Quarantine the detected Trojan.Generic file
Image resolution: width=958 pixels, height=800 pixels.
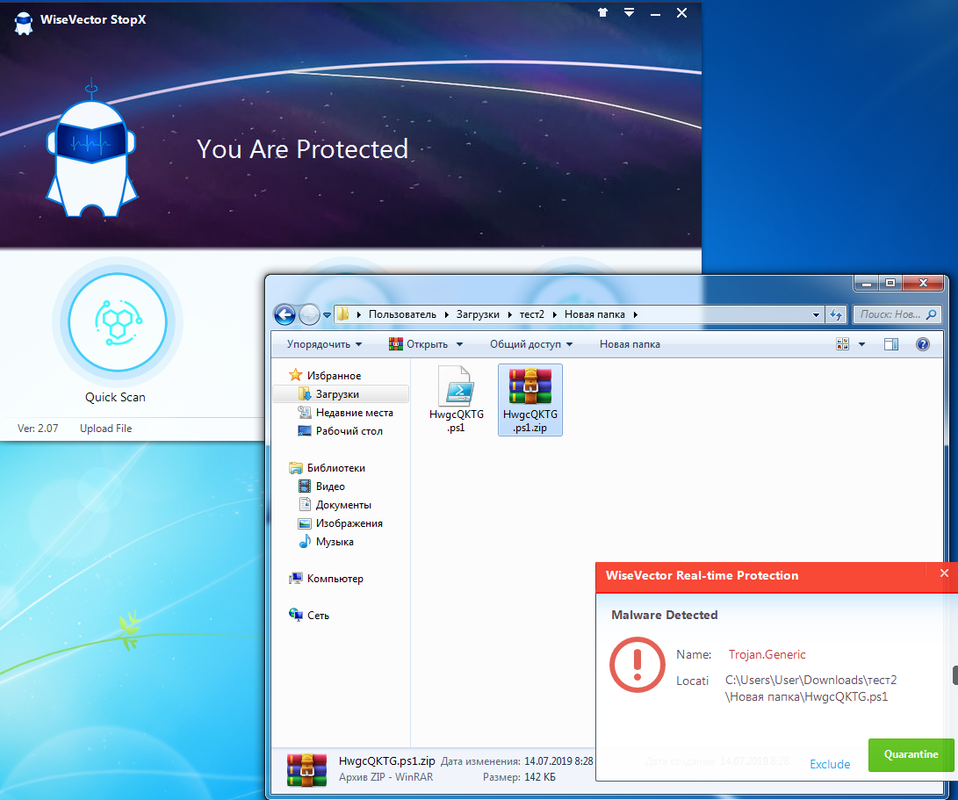coord(911,755)
